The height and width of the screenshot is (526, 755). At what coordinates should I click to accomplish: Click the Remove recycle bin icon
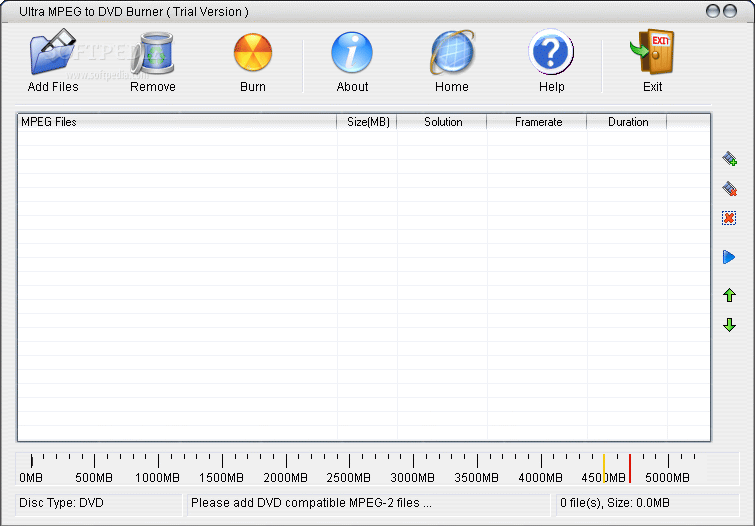(x=153, y=53)
